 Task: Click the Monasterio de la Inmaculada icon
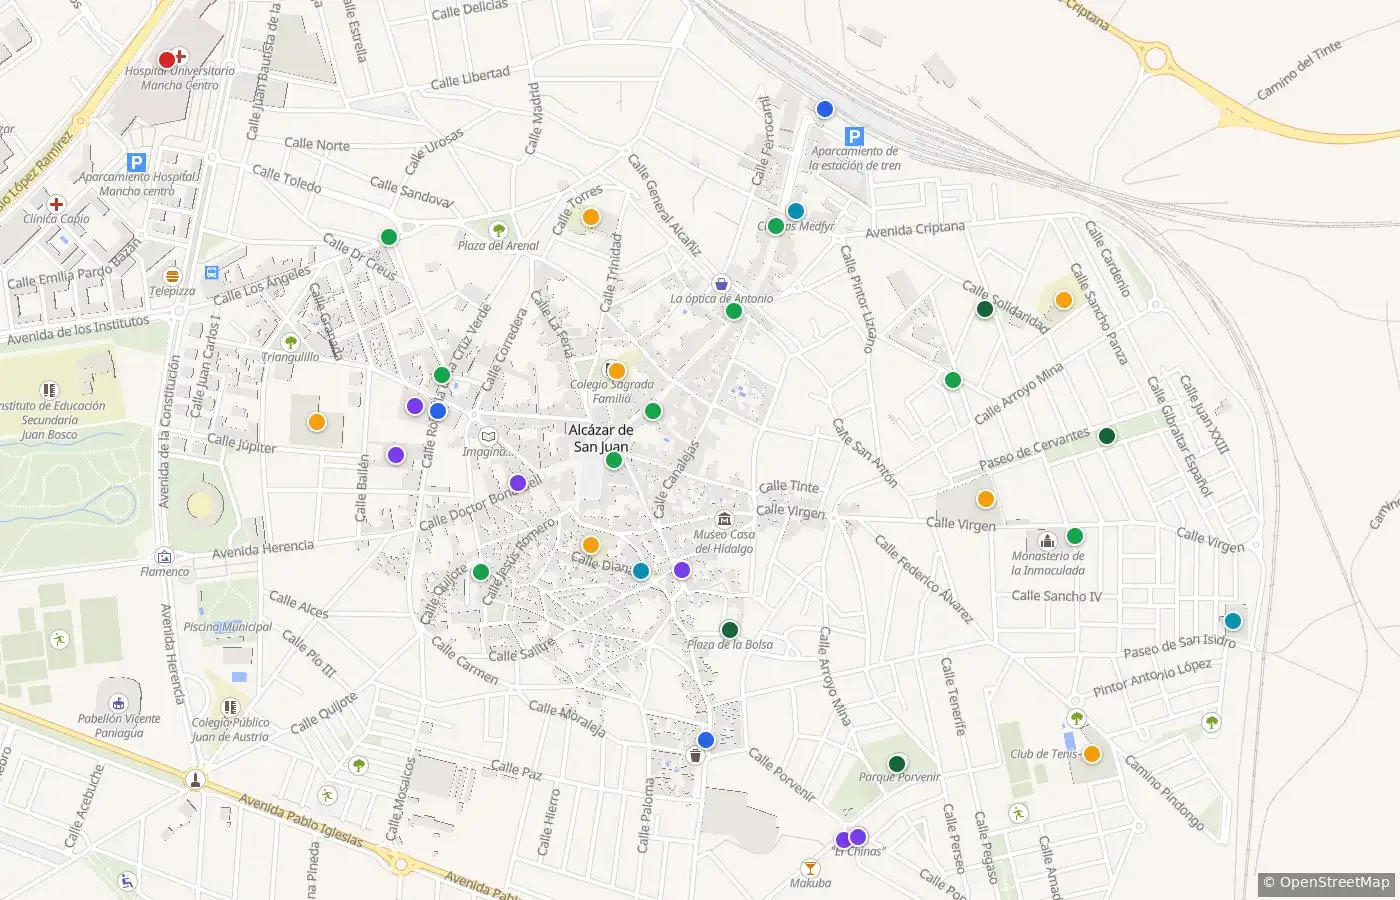tap(1047, 540)
